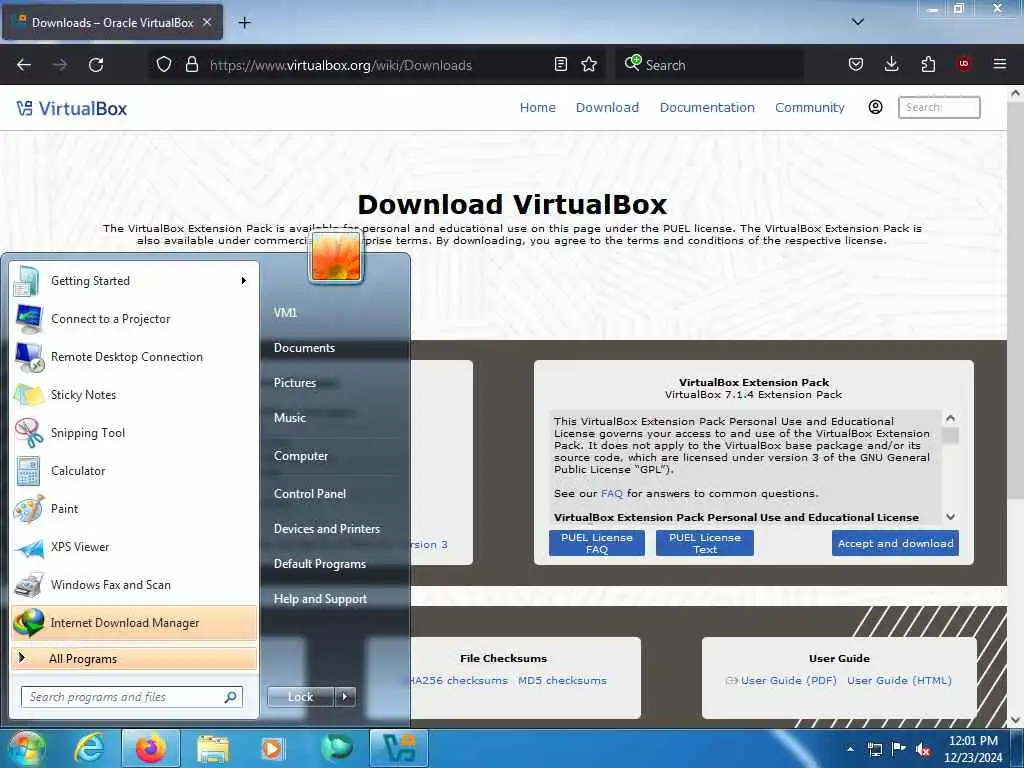The image size is (1024, 768).
Task: Click Search programs and files box
Action: pos(131,697)
